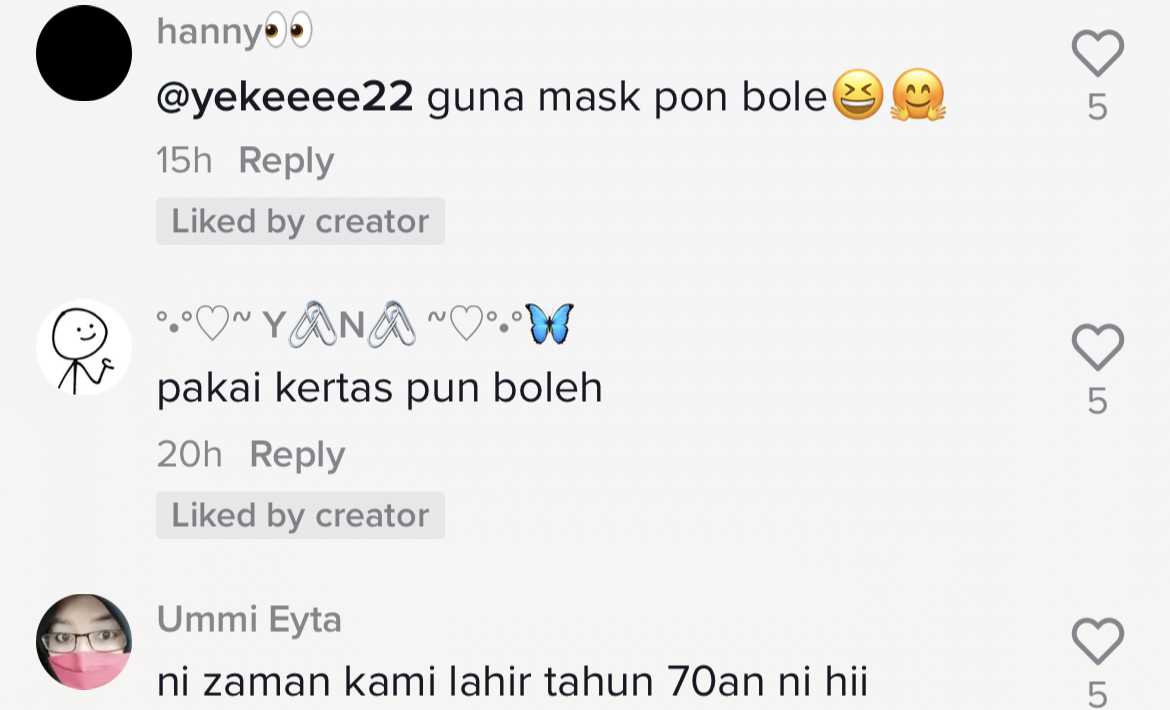Open the stick figure avatar profile

point(84,347)
